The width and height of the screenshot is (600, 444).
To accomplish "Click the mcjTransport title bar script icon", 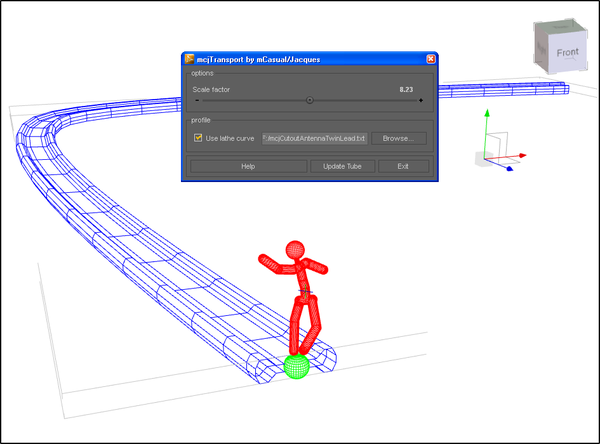I will point(189,59).
